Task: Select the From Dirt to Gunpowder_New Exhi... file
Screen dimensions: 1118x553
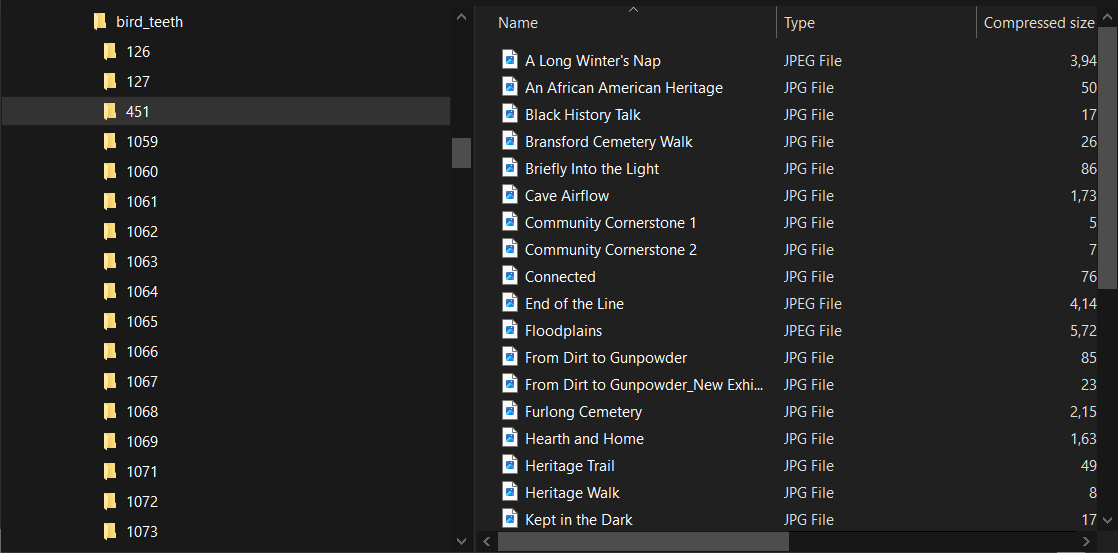Action: coord(644,385)
